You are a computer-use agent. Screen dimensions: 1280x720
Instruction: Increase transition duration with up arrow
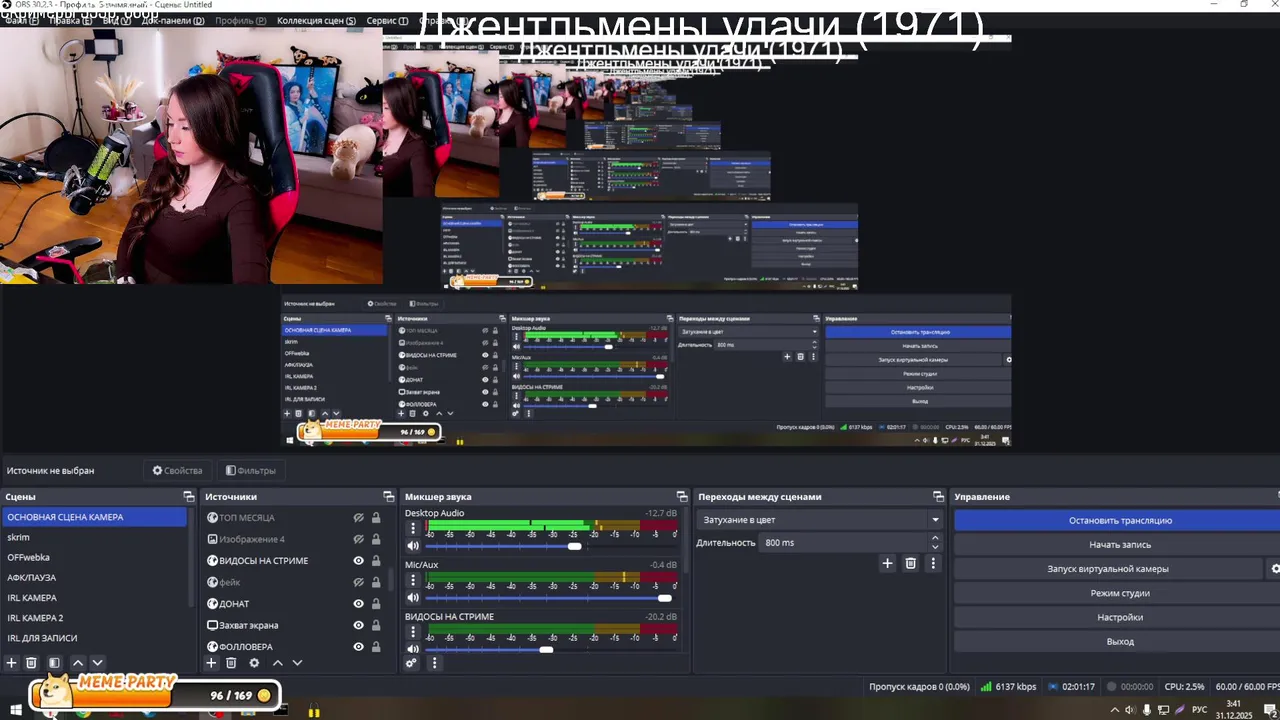click(936, 538)
